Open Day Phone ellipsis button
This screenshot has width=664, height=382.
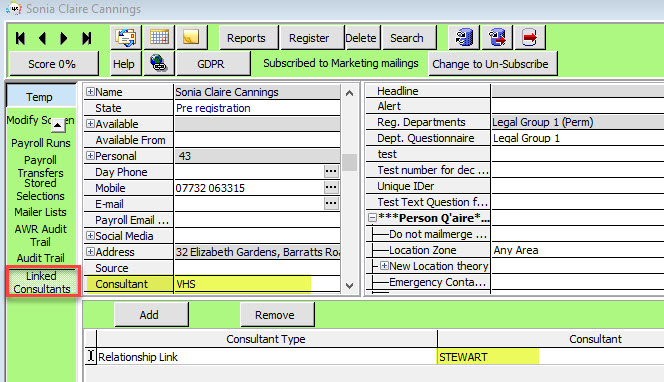coord(331,171)
